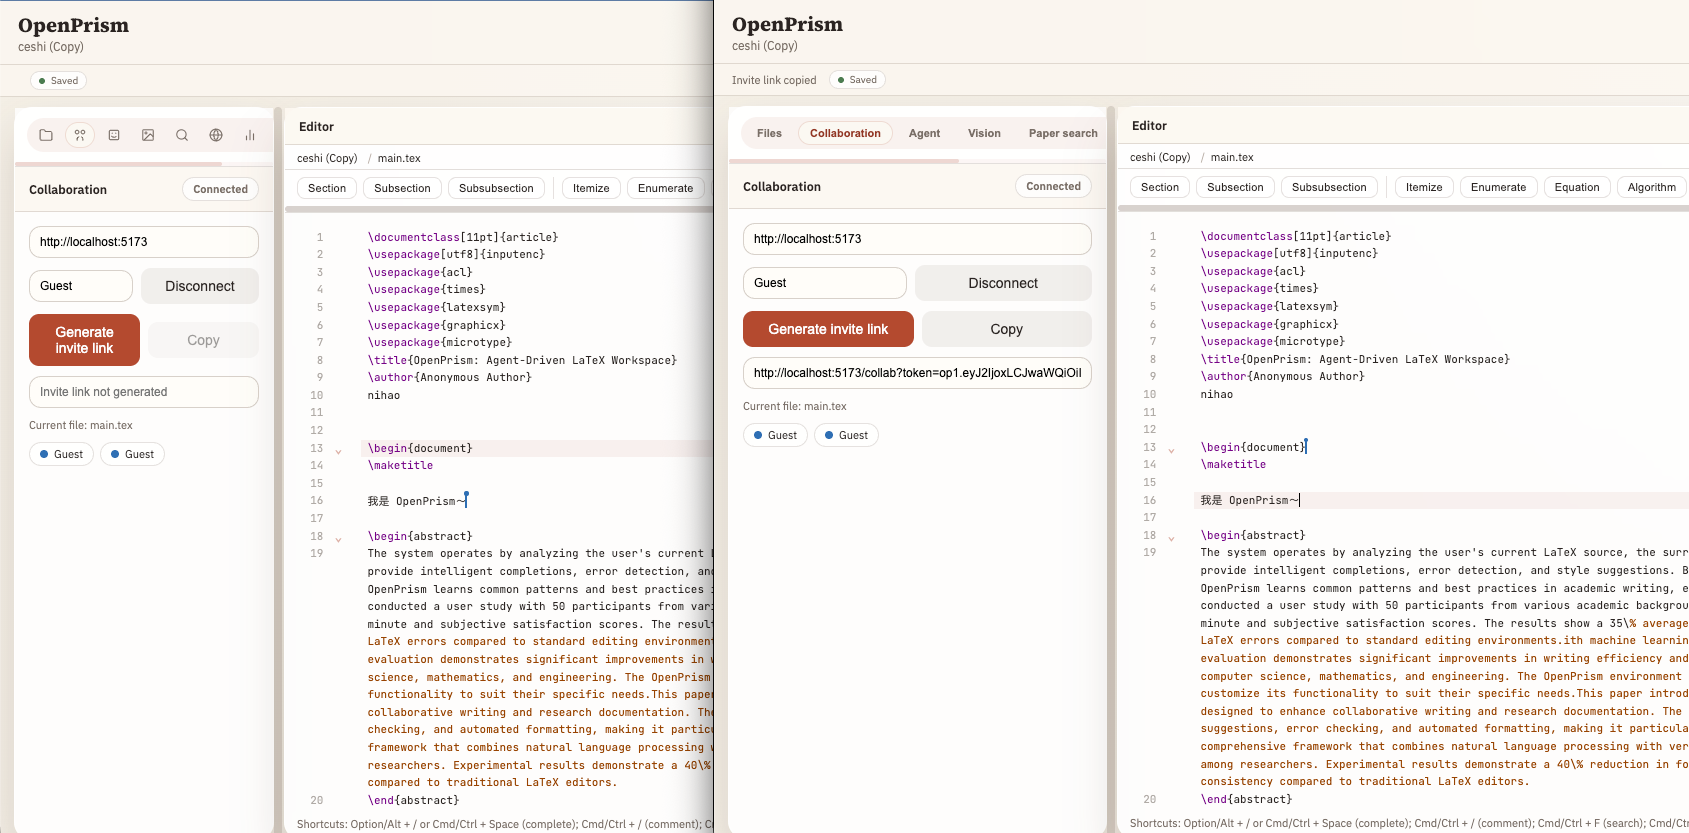Open the Vision image icon in left window
The height and width of the screenshot is (833, 1689).
coord(148,135)
